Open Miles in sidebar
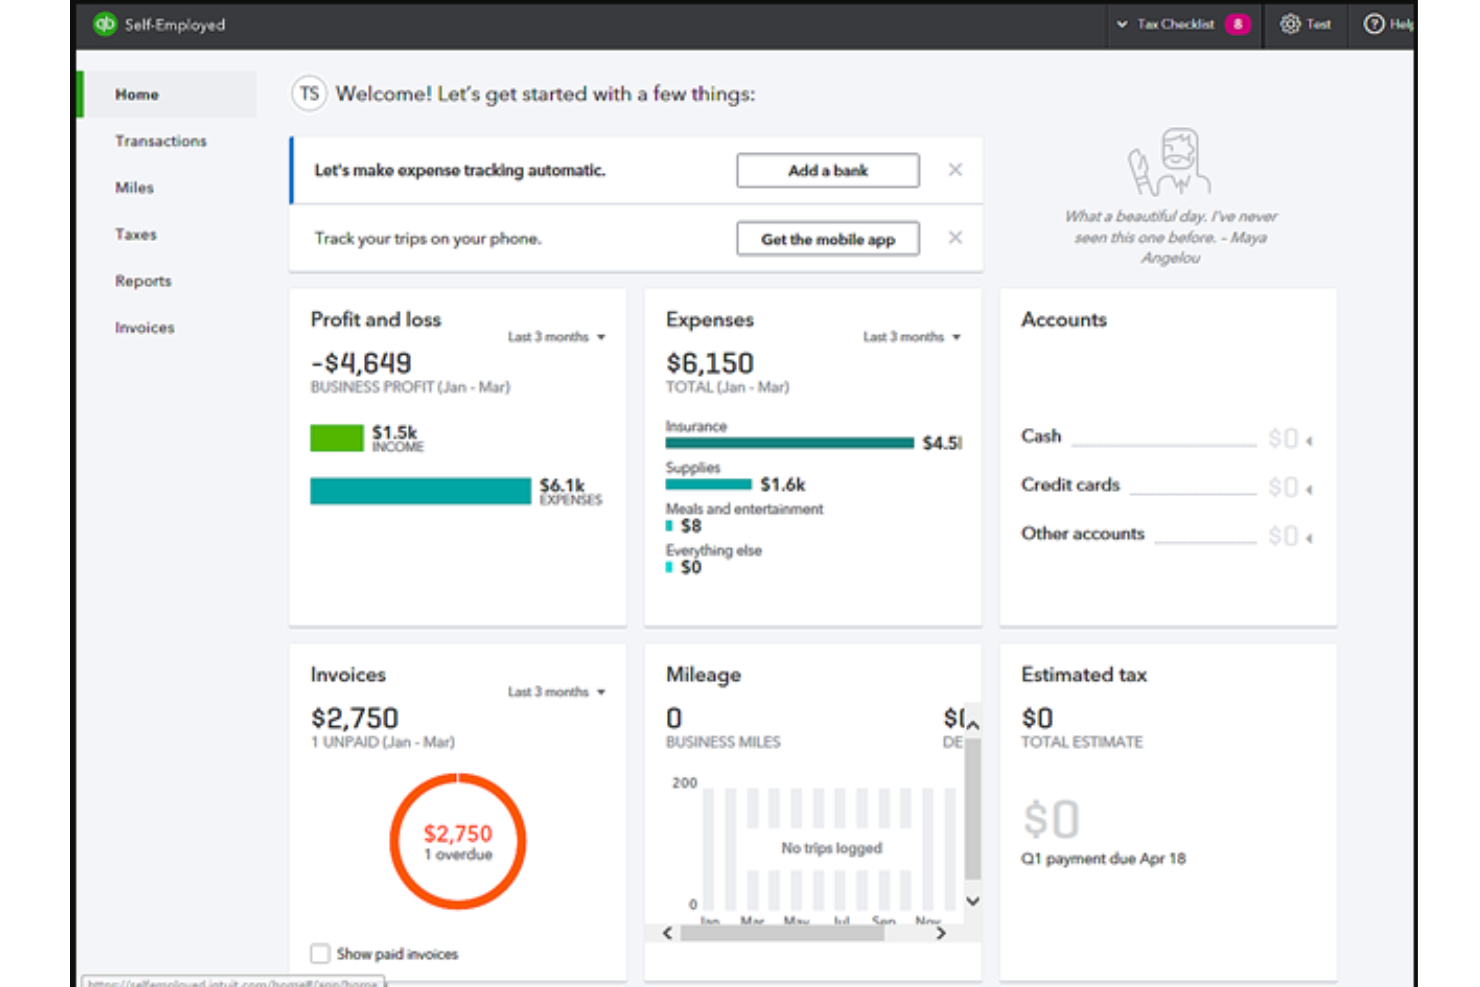 click(x=134, y=188)
